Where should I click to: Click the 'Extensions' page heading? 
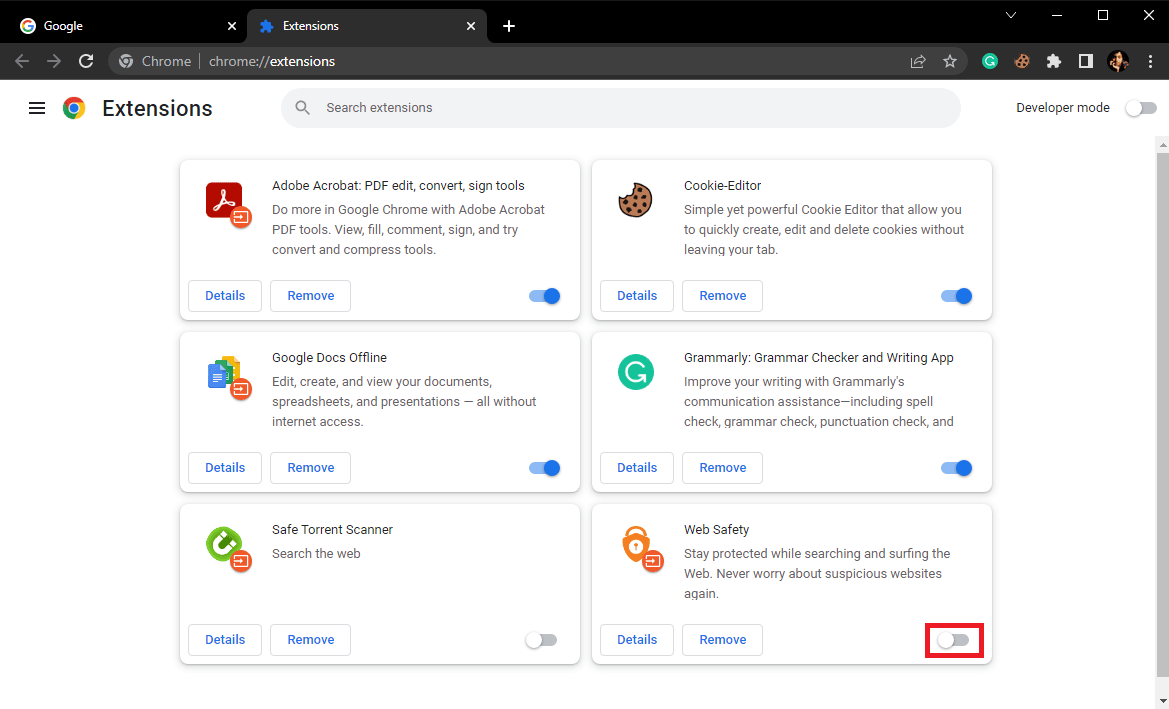[x=157, y=108]
